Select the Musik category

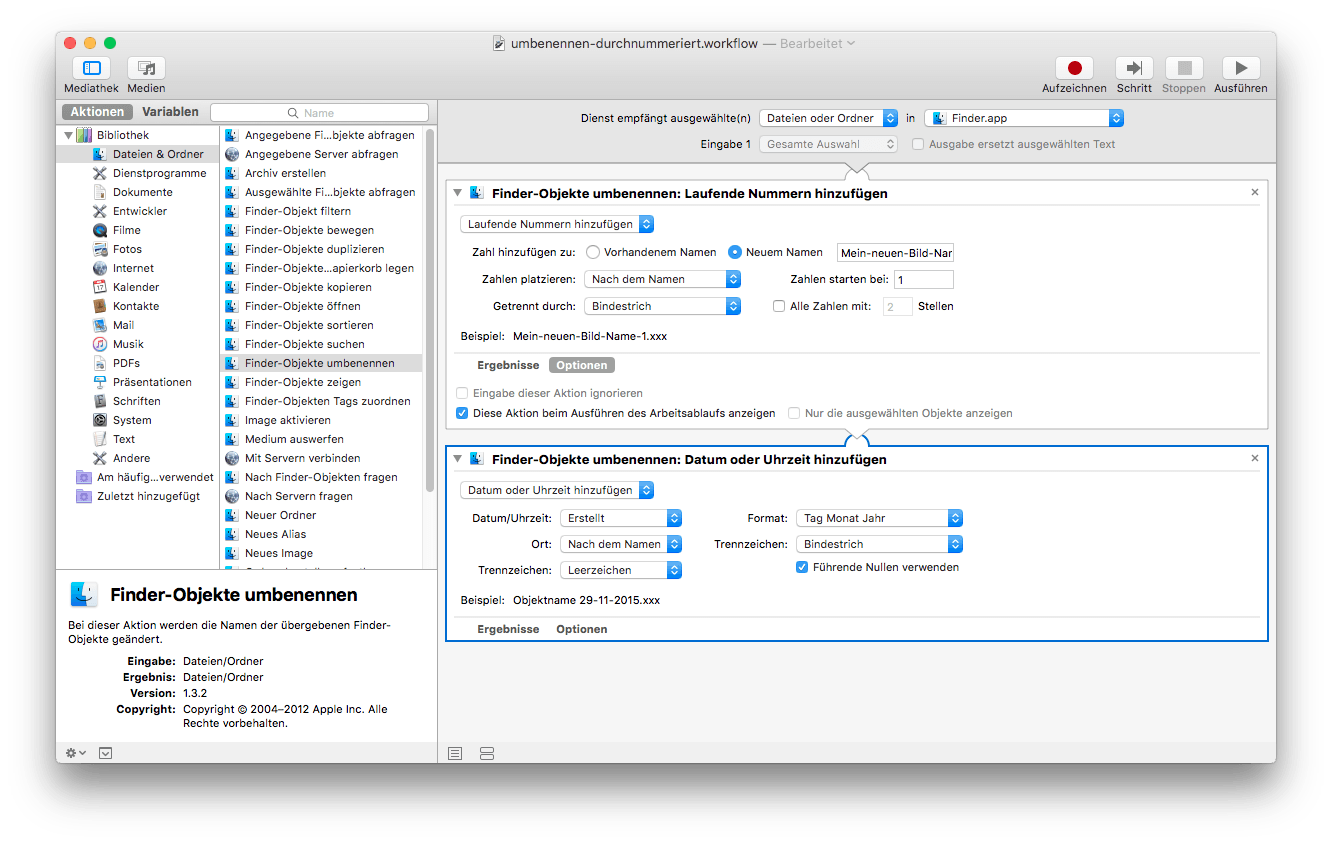pos(128,344)
